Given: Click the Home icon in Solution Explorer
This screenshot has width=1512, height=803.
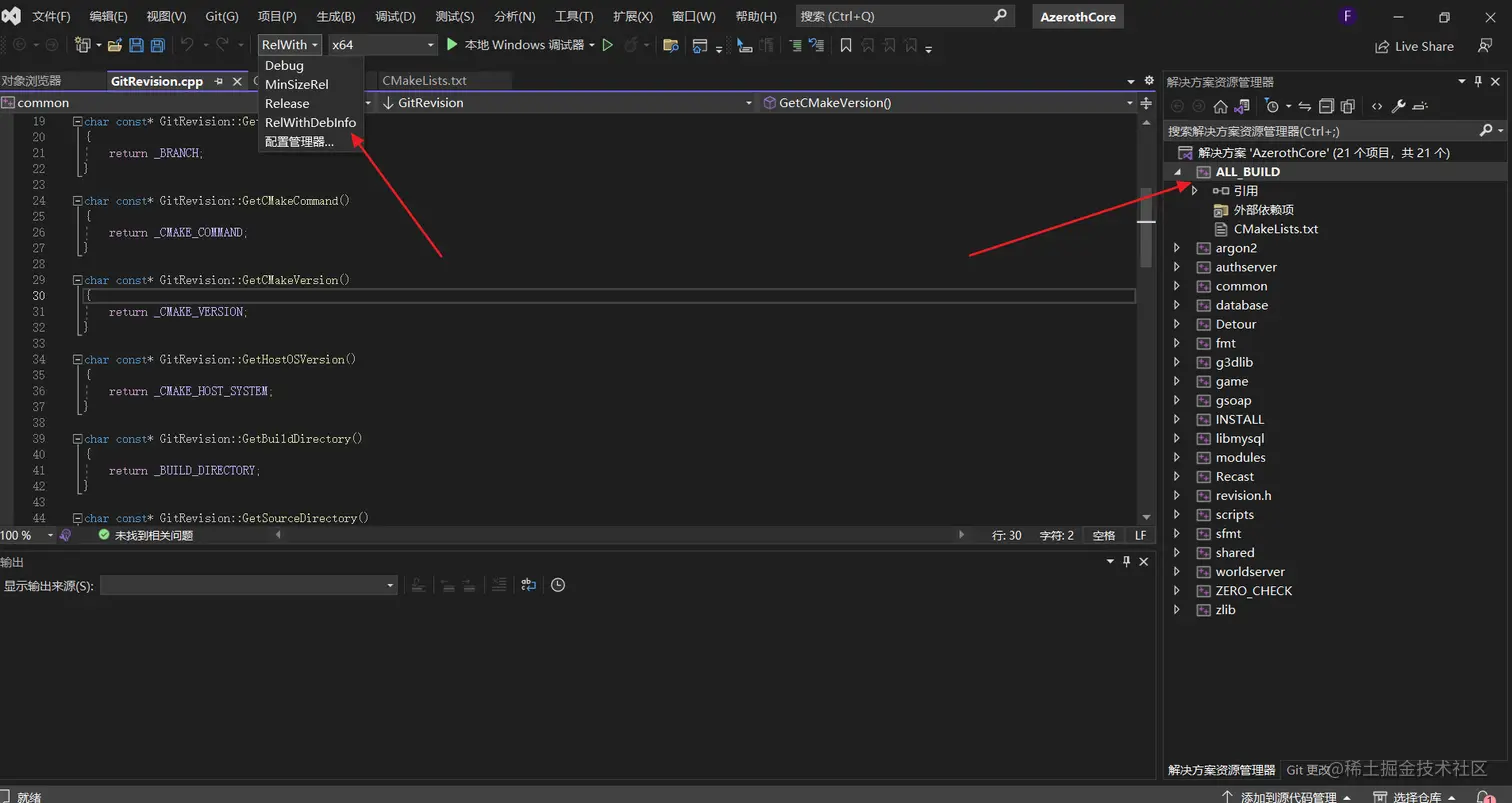Looking at the screenshot, I should (x=1220, y=106).
